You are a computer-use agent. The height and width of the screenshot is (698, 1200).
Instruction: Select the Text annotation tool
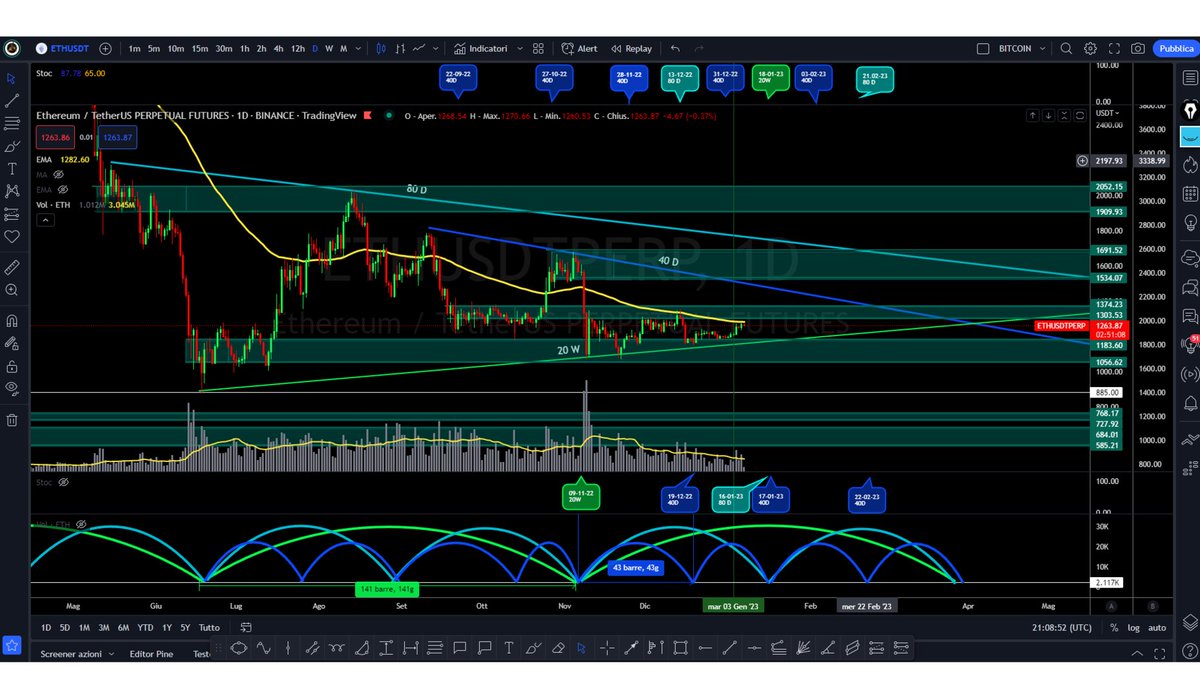[x=12, y=169]
